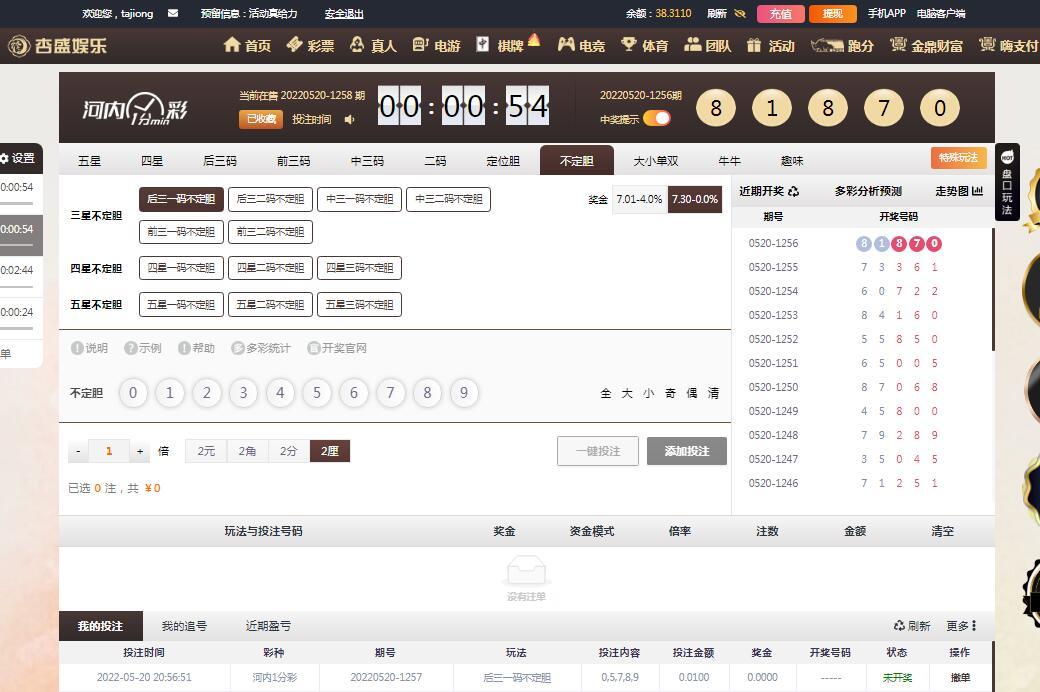1040x692 pixels.
Task: Click 安全退出 logout link
Action: 344,13
